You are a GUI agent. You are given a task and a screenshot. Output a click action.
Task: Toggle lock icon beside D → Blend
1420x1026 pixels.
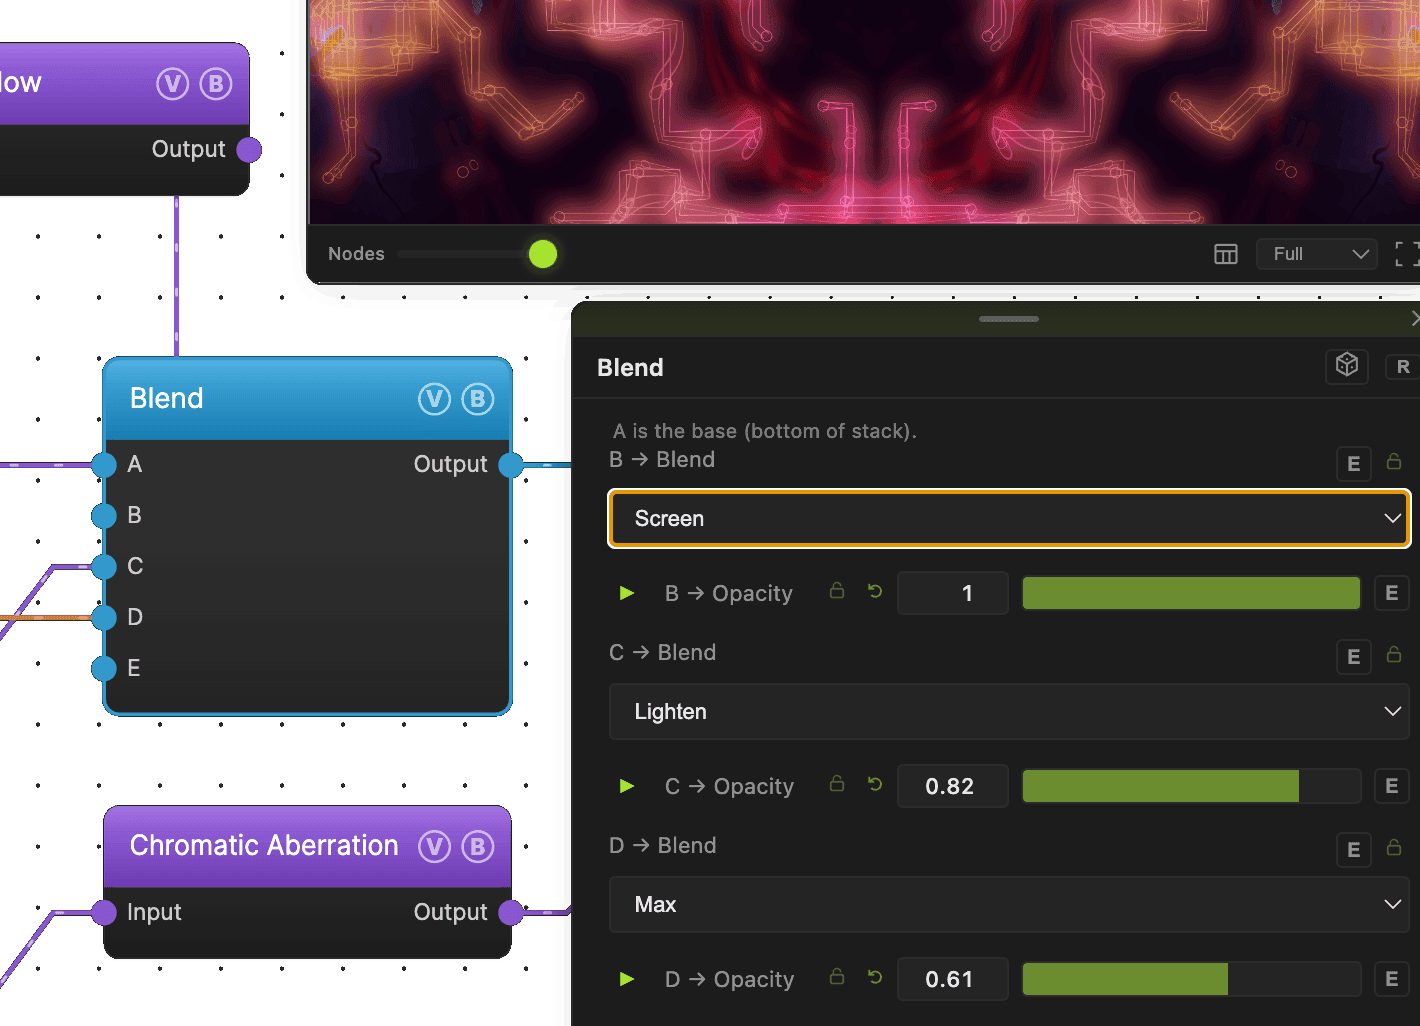click(x=1394, y=847)
